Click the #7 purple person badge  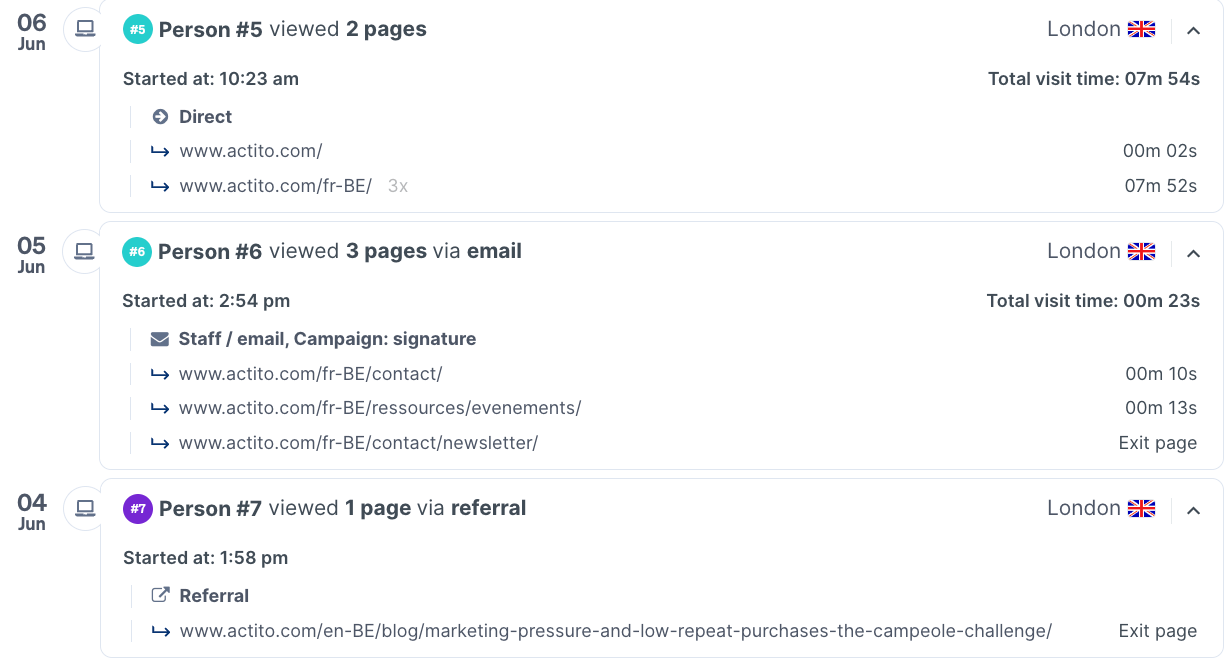click(136, 508)
